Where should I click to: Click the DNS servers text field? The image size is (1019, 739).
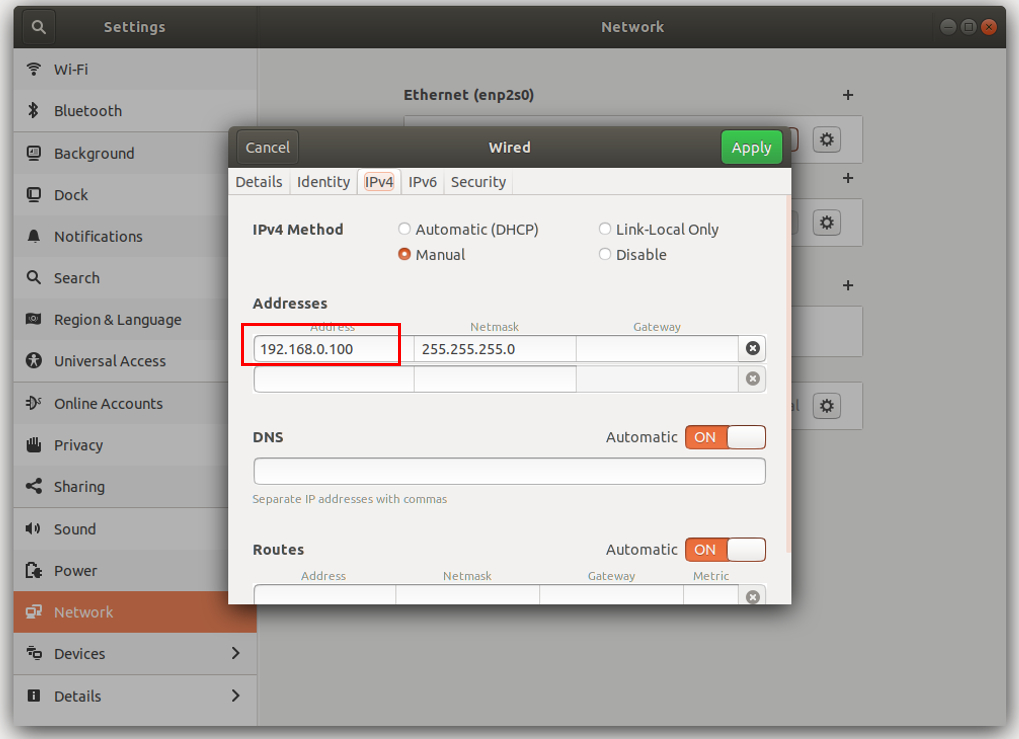[x=510, y=471]
